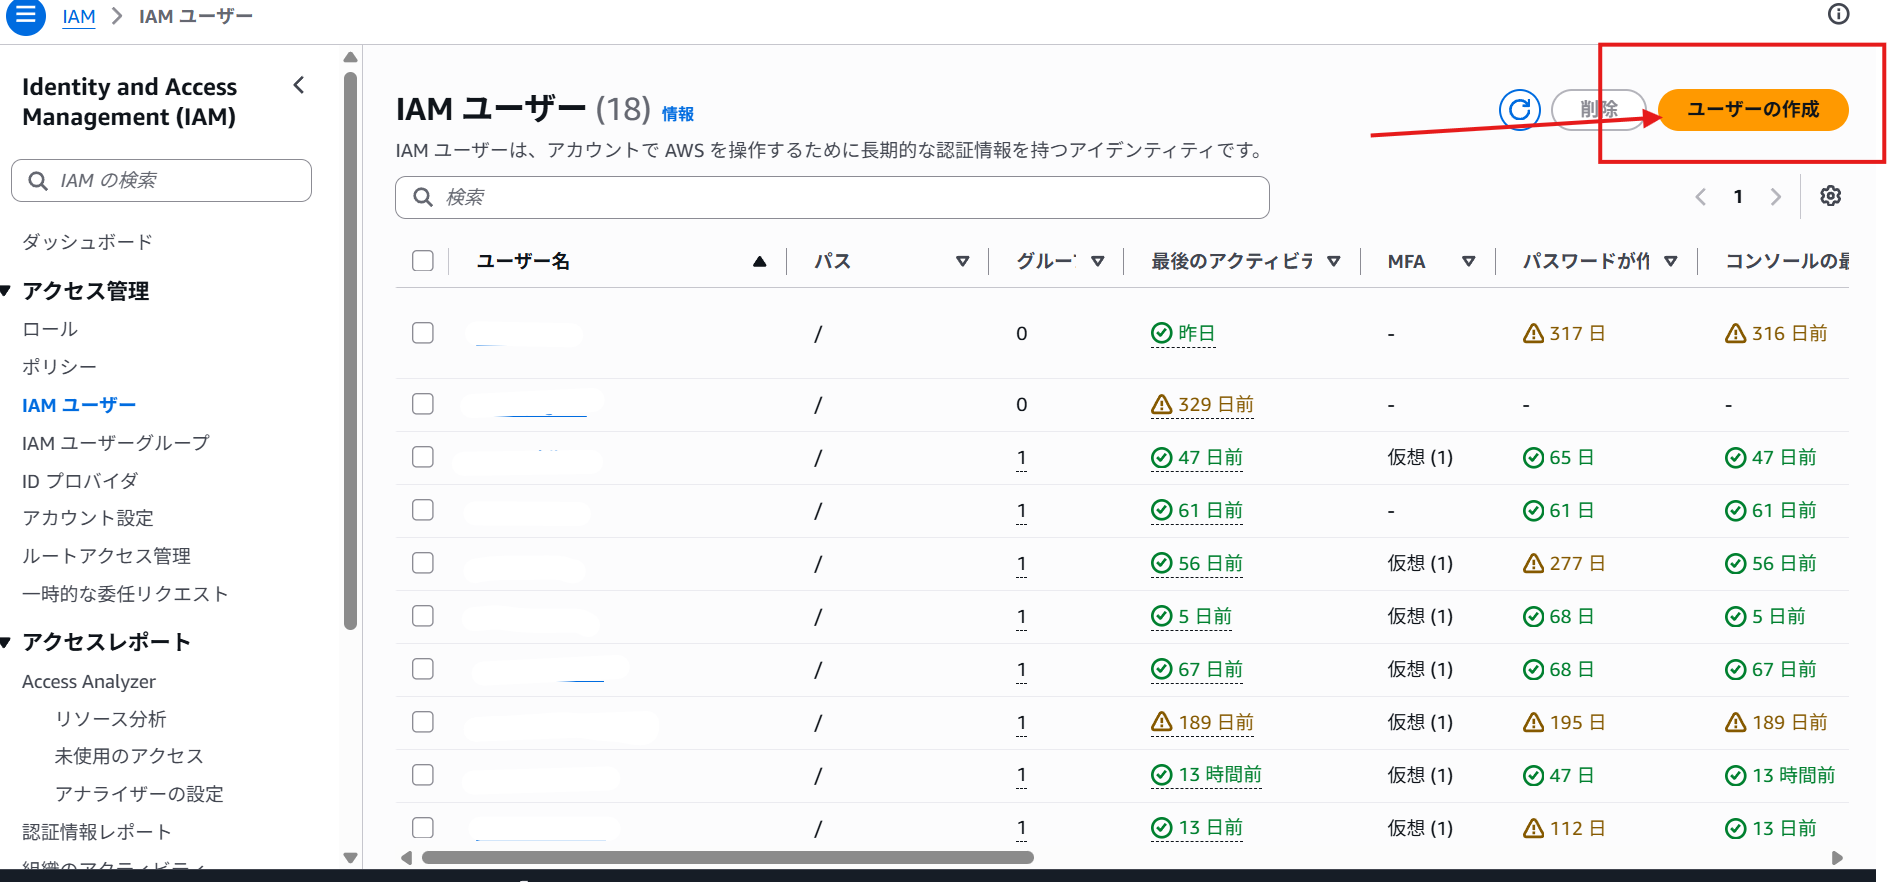Collapse the アクセス管理 section

6,291
